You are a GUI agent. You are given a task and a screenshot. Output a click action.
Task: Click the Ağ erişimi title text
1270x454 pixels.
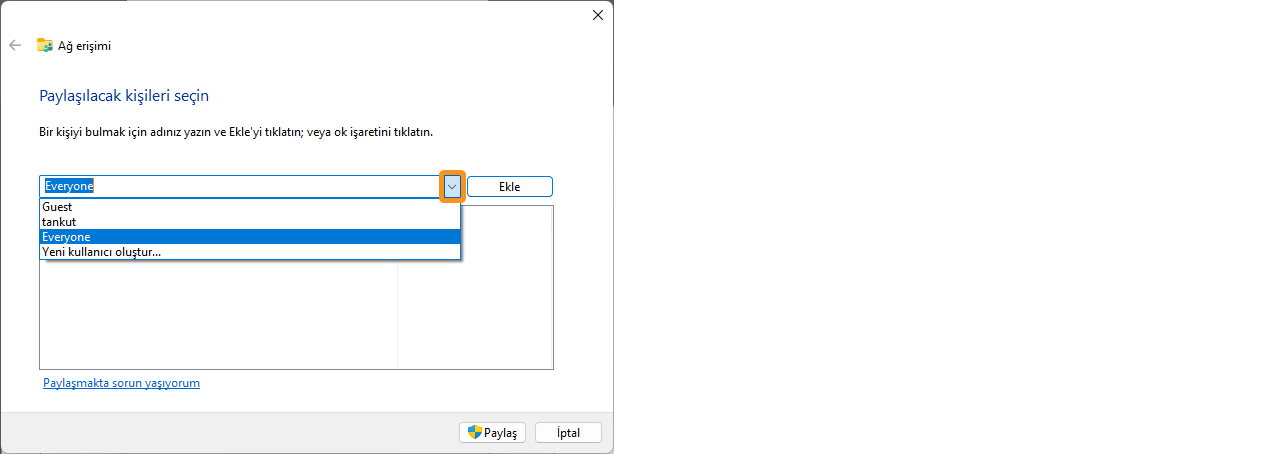[85, 45]
